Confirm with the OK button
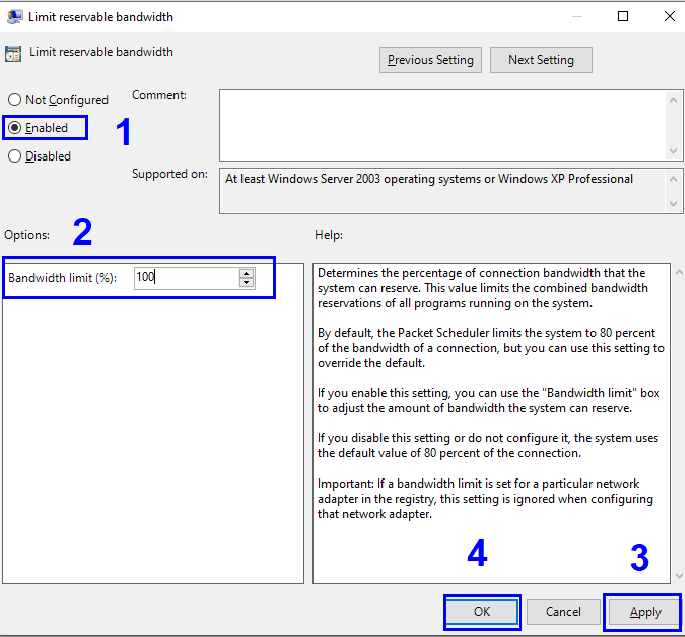The width and height of the screenshot is (685, 637). 482,612
